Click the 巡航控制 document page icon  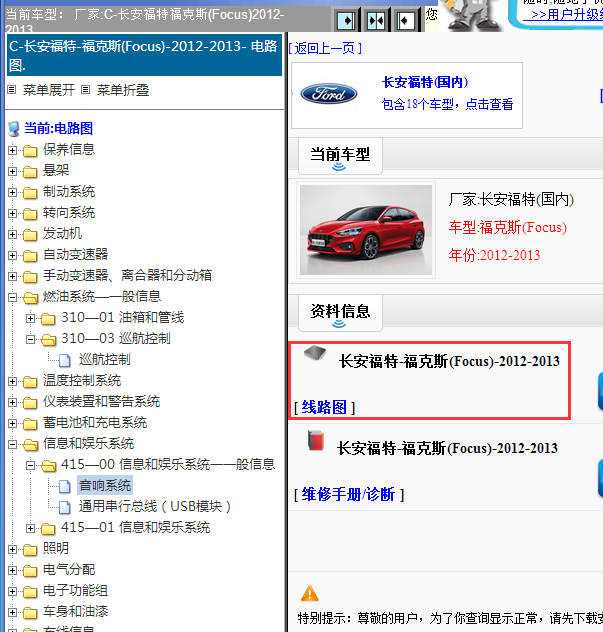64,360
